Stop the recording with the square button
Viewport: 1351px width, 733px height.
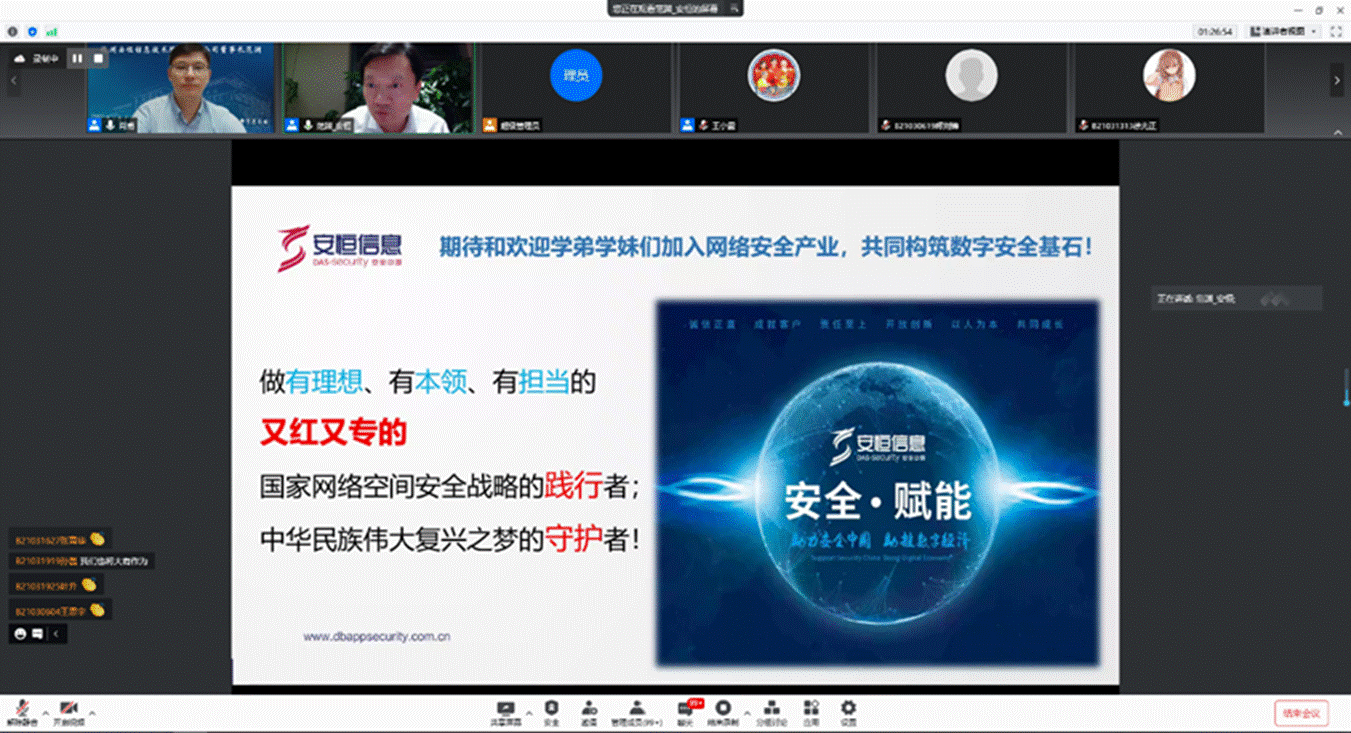[x=98, y=59]
